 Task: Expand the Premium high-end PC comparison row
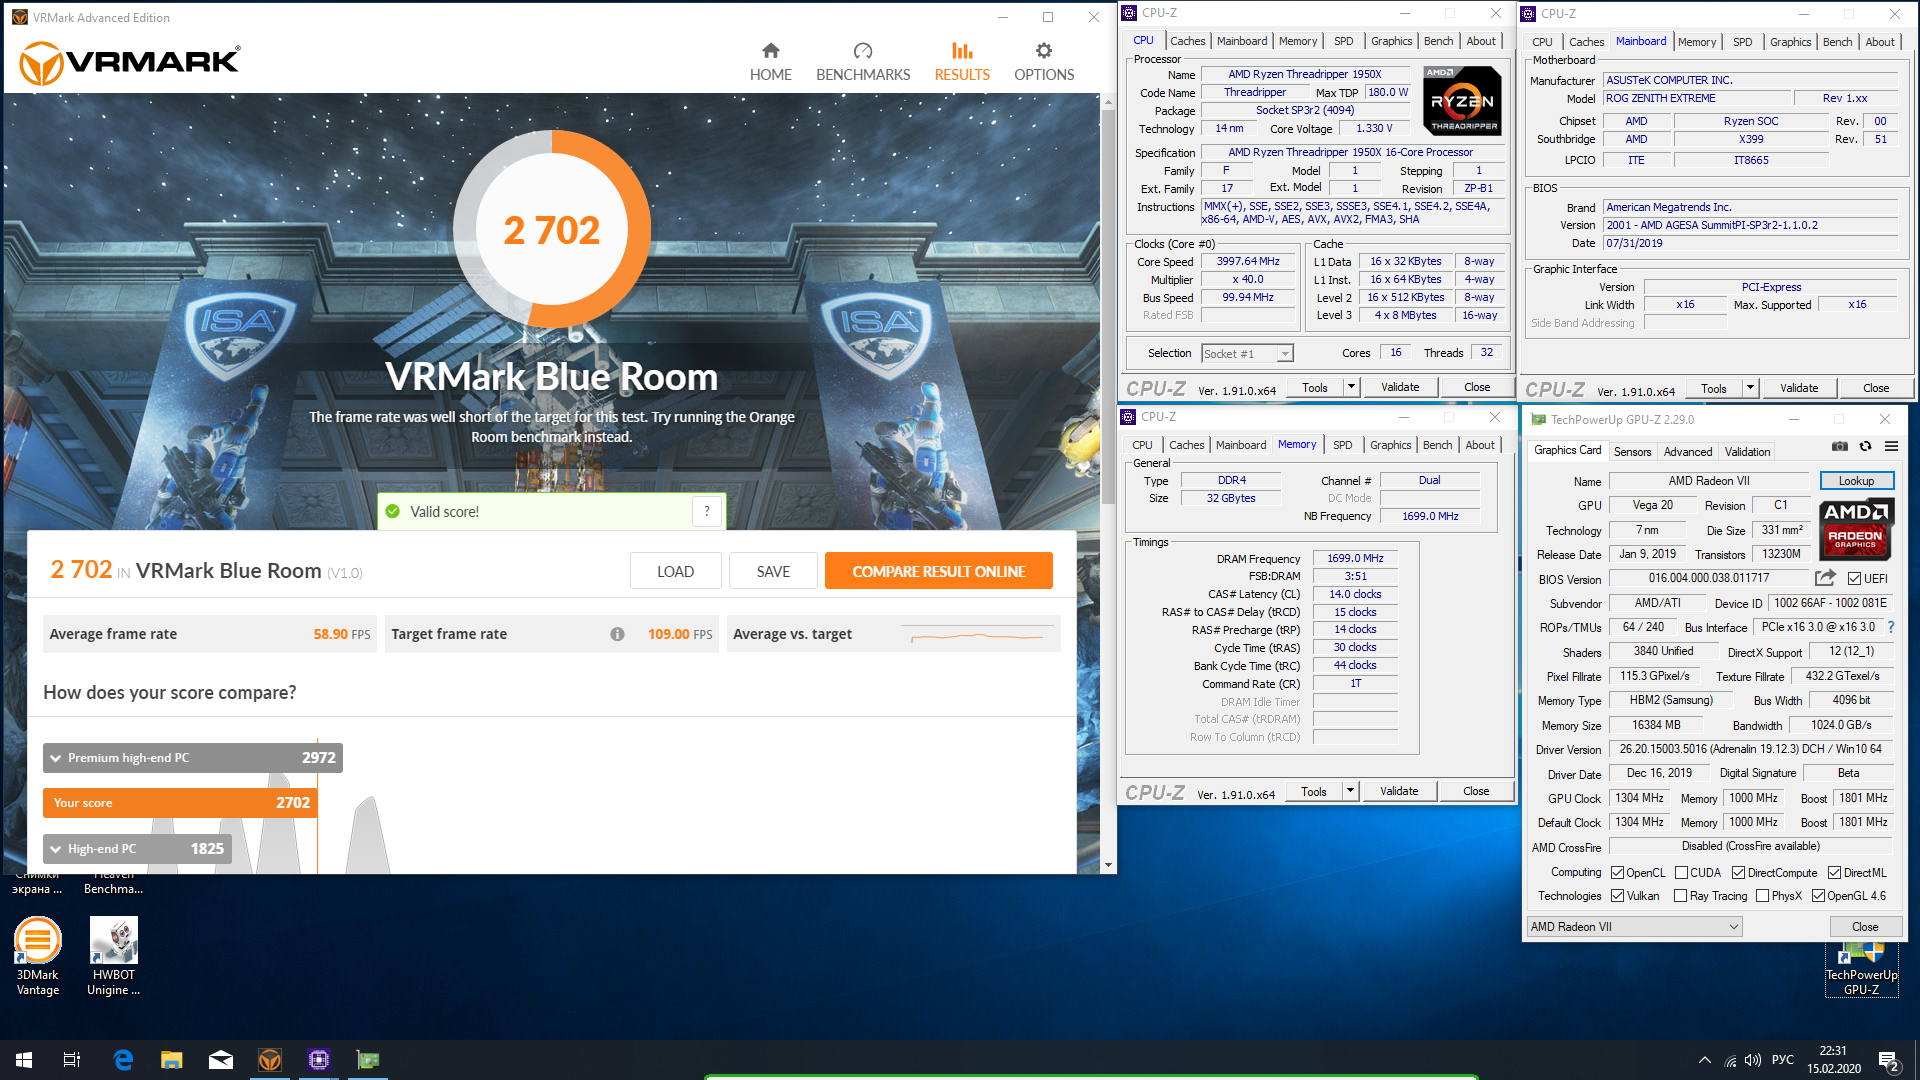pos(192,758)
